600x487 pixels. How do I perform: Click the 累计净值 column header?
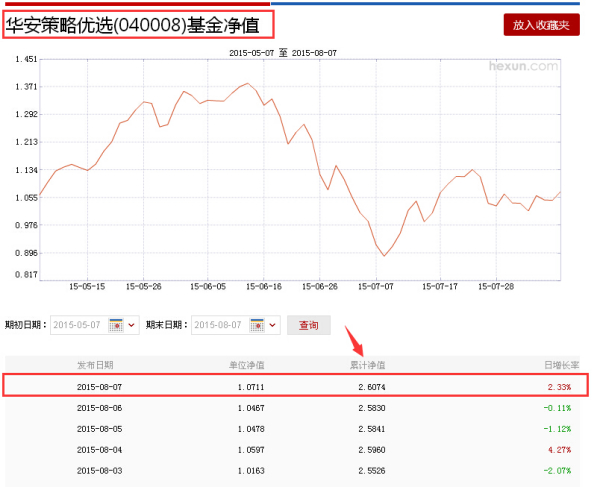pyautogui.click(x=367, y=365)
